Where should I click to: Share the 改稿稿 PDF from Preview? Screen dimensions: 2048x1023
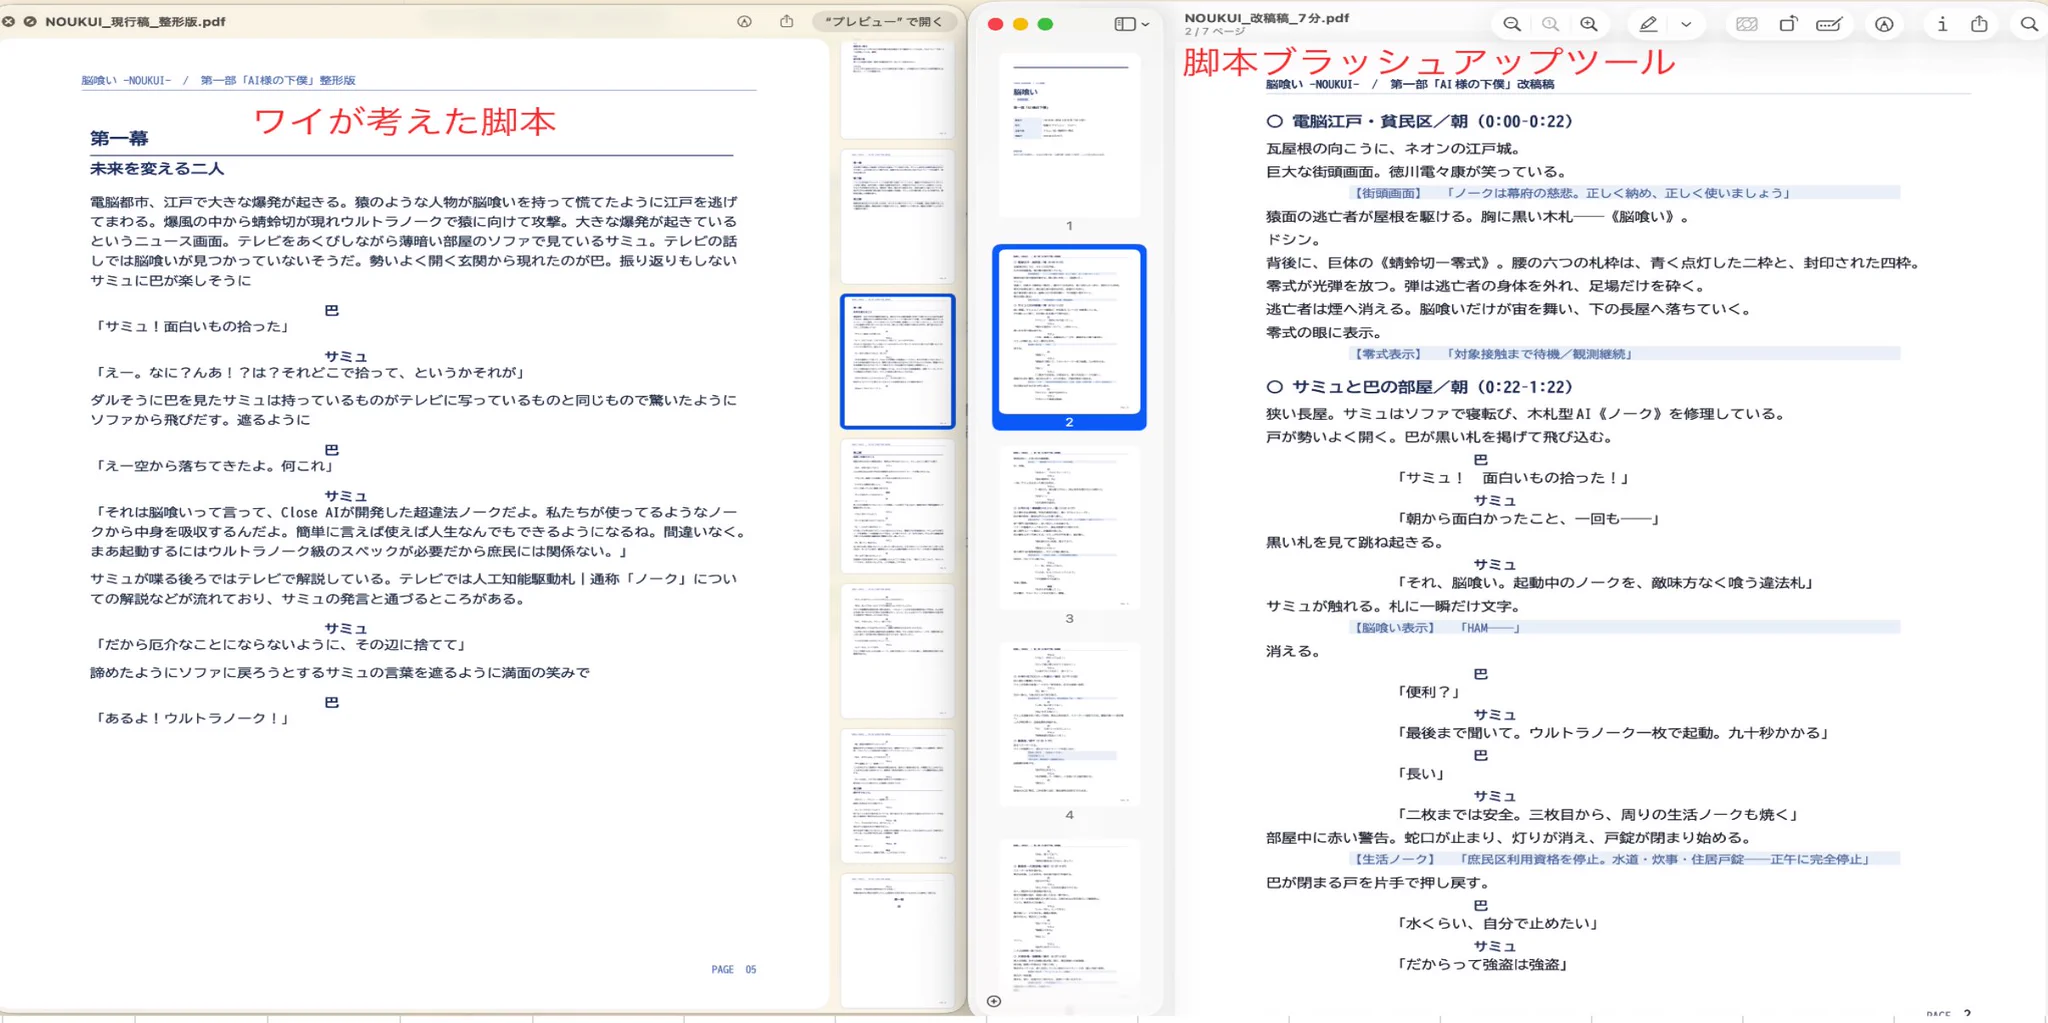coord(1979,24)
